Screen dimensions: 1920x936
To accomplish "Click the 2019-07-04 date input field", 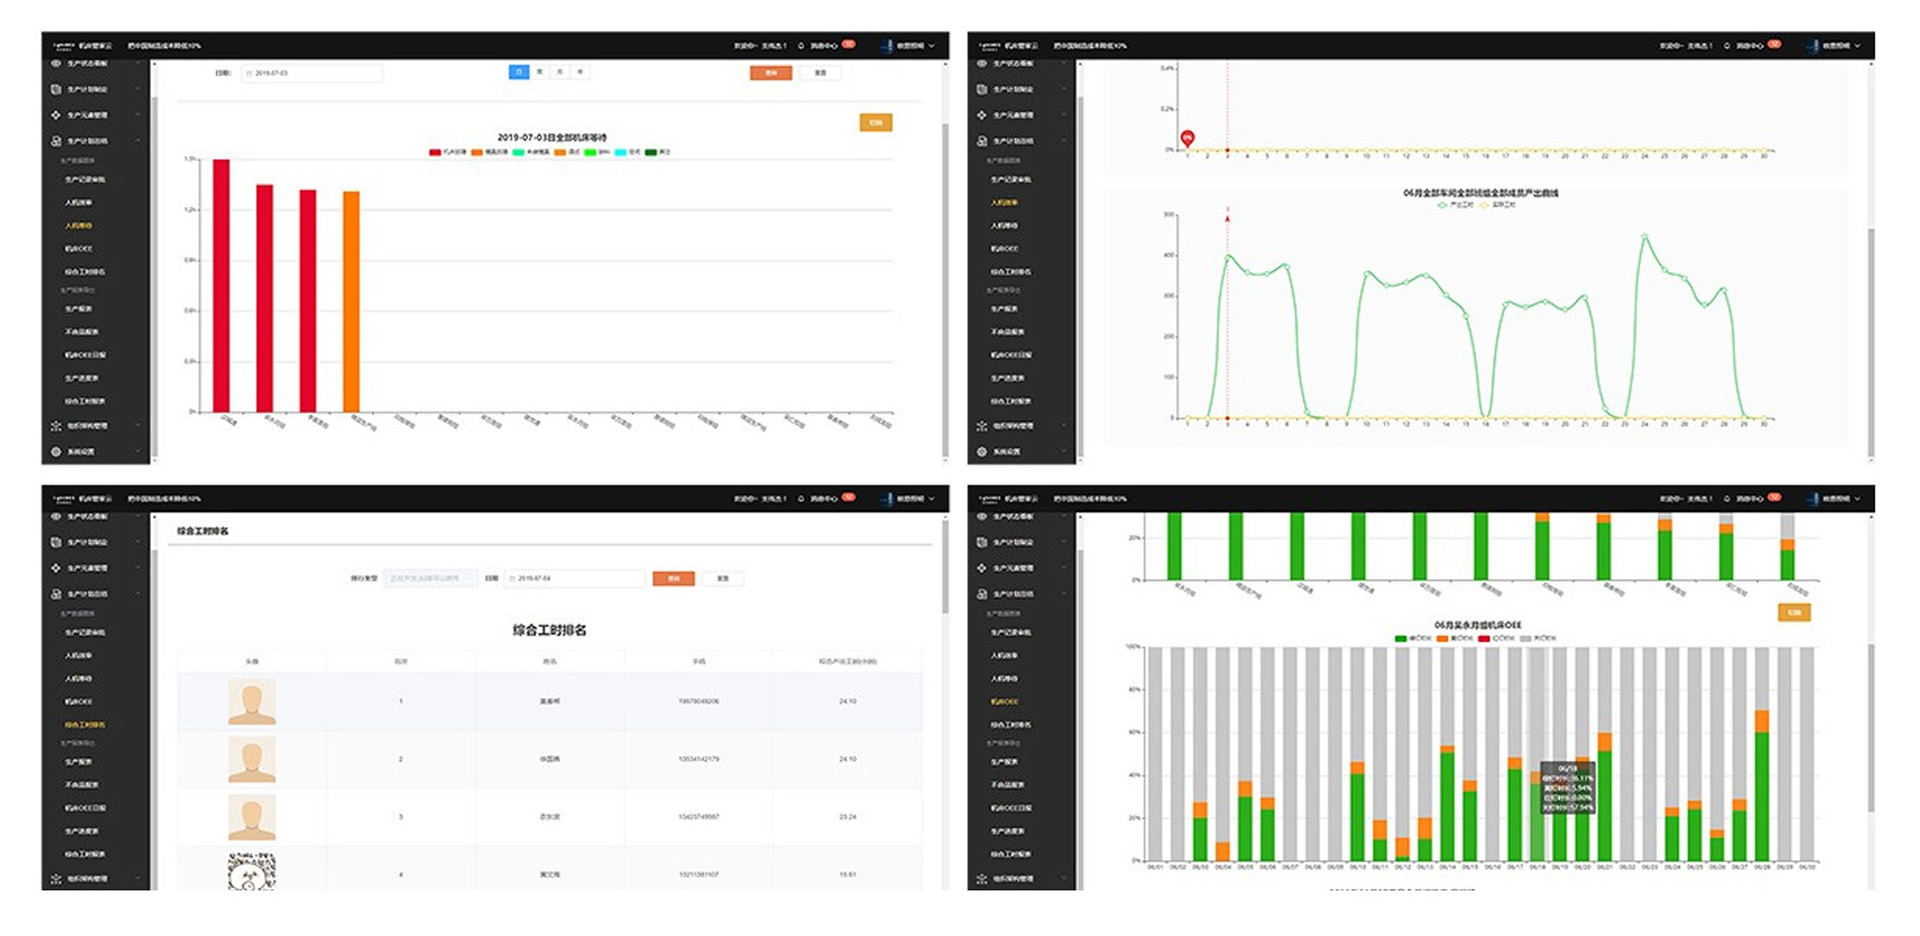I will tap(575, 579).
